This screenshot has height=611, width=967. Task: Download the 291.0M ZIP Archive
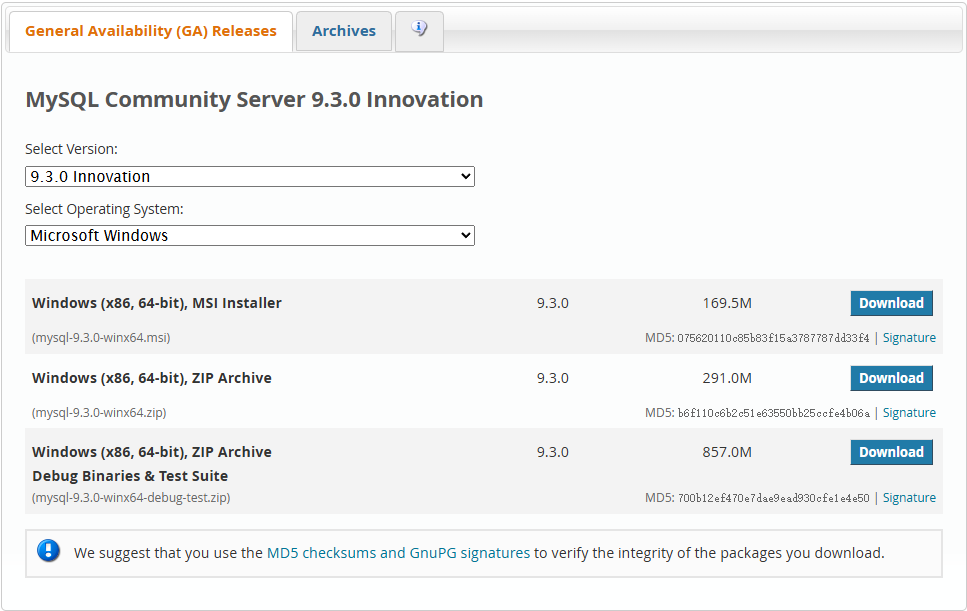(891, 378)
